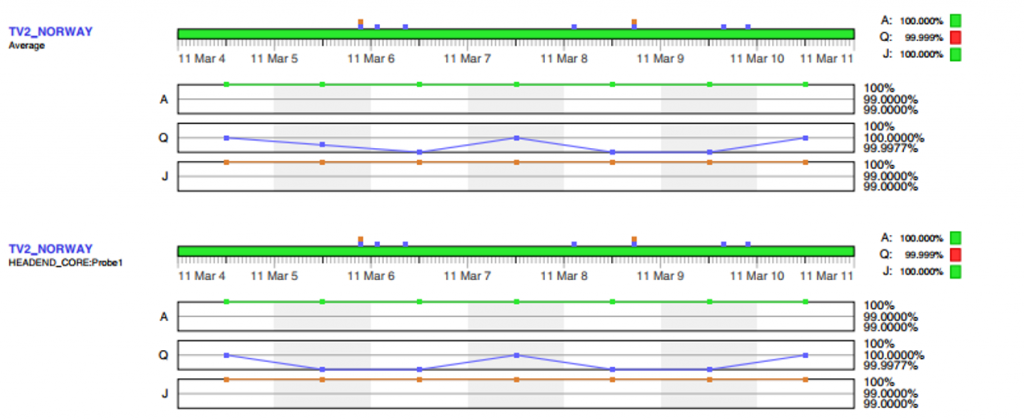Screen dimensions: 1024x420
Task: Click green A status square in Average panel
Action: click(955, 19)
